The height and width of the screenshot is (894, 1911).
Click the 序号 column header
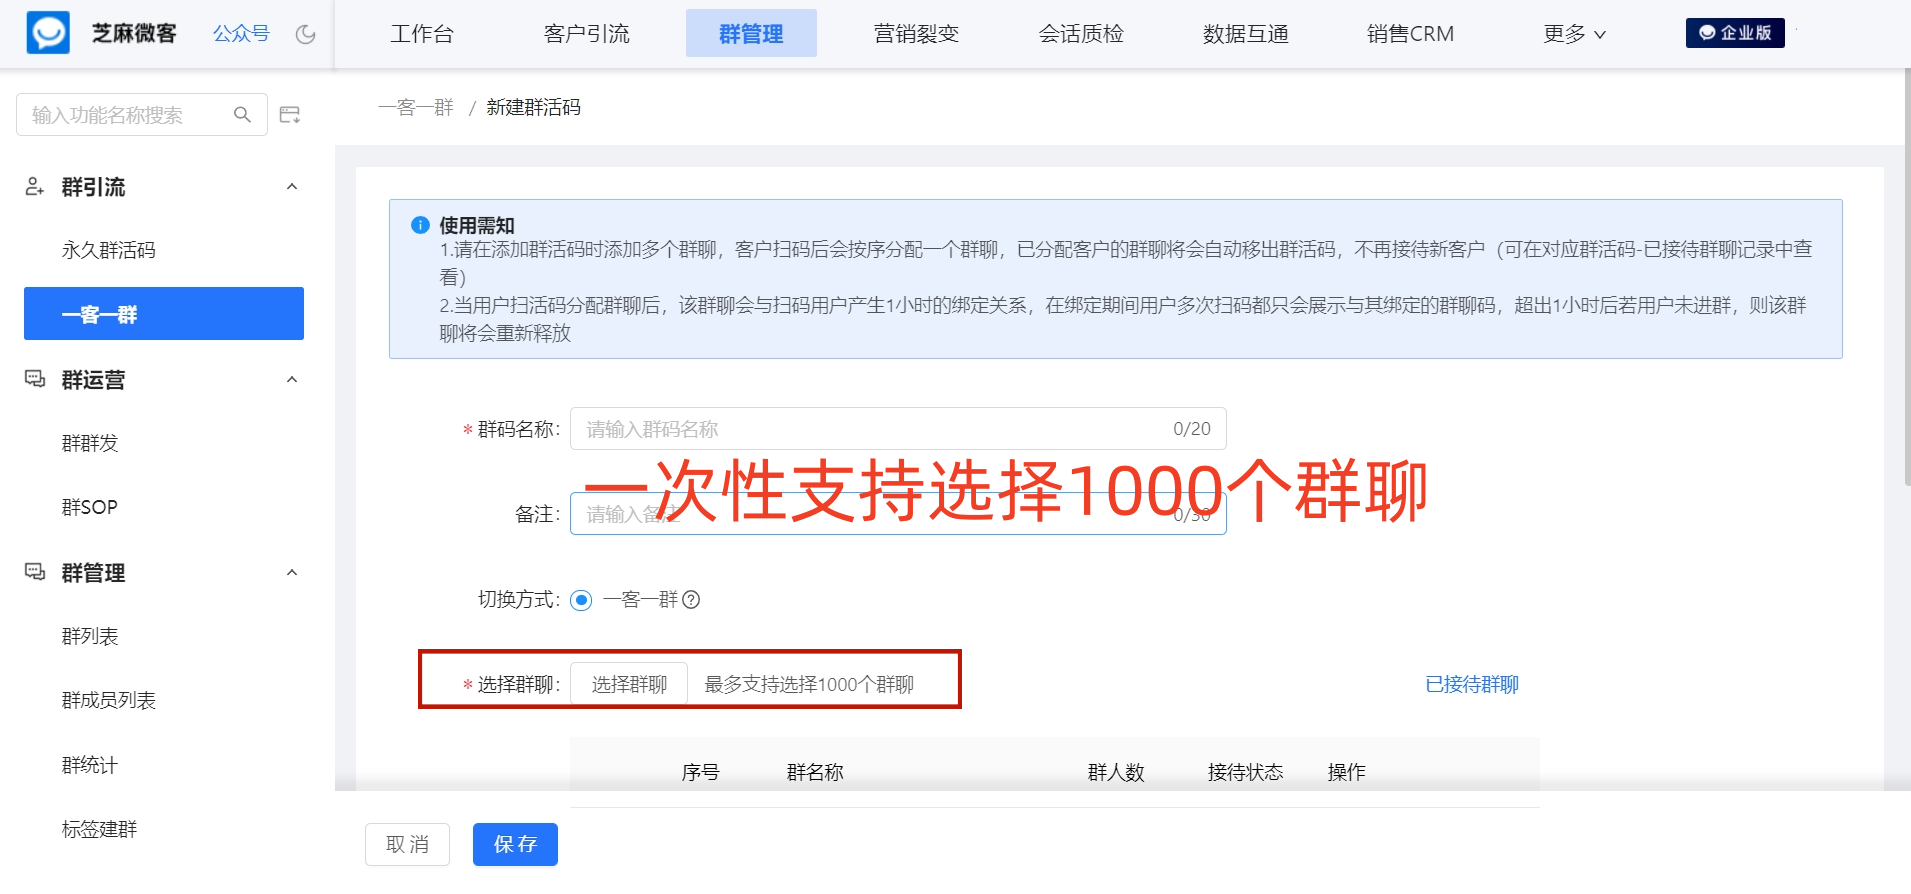(x=700, y=772)
